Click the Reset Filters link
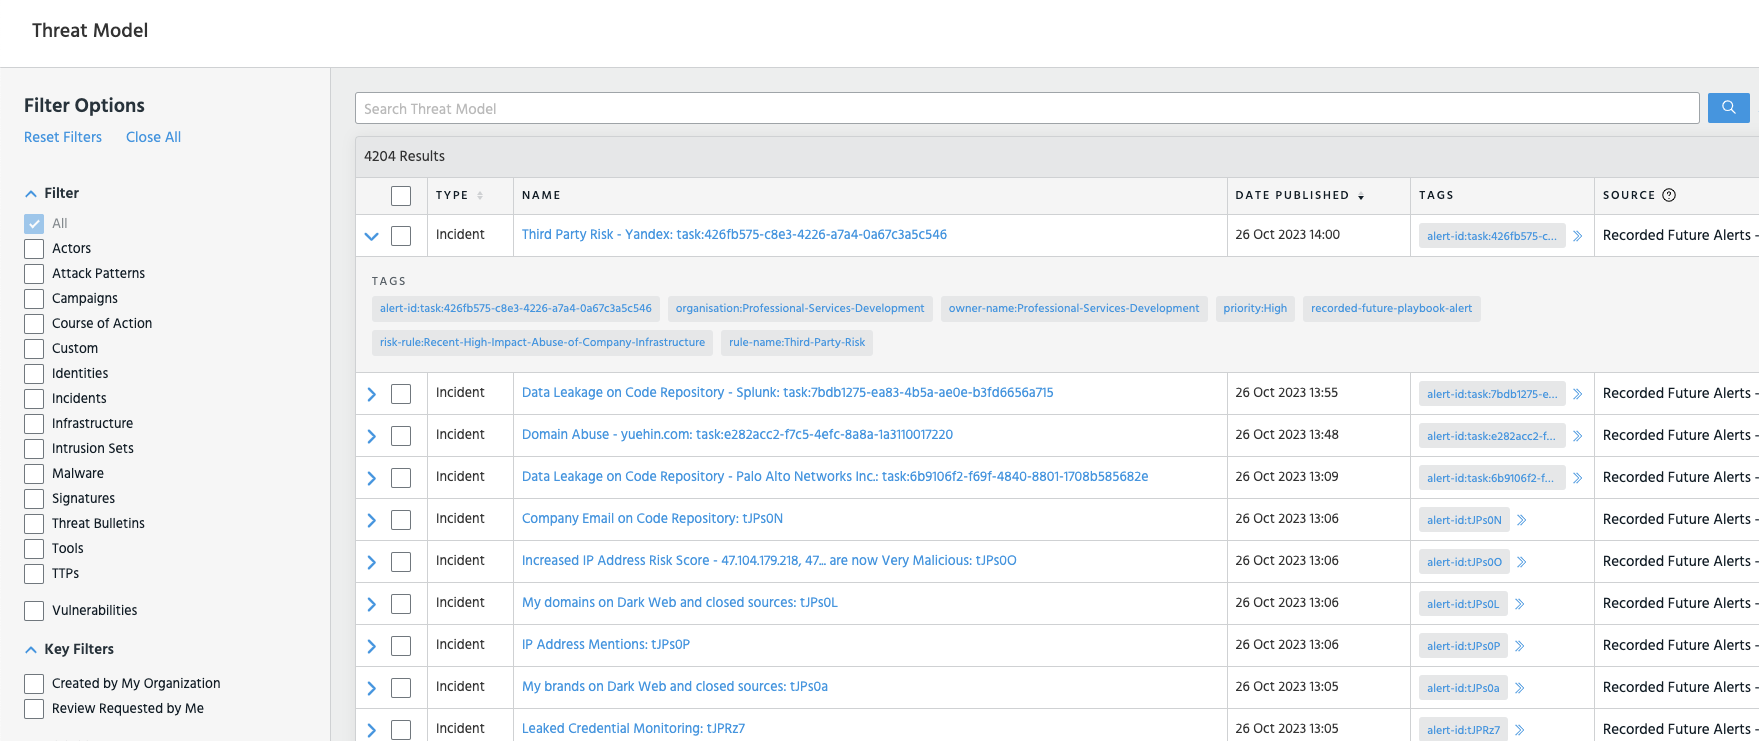Image resolution: width=1759 pixels, height=741 pixels. point(63,137)
